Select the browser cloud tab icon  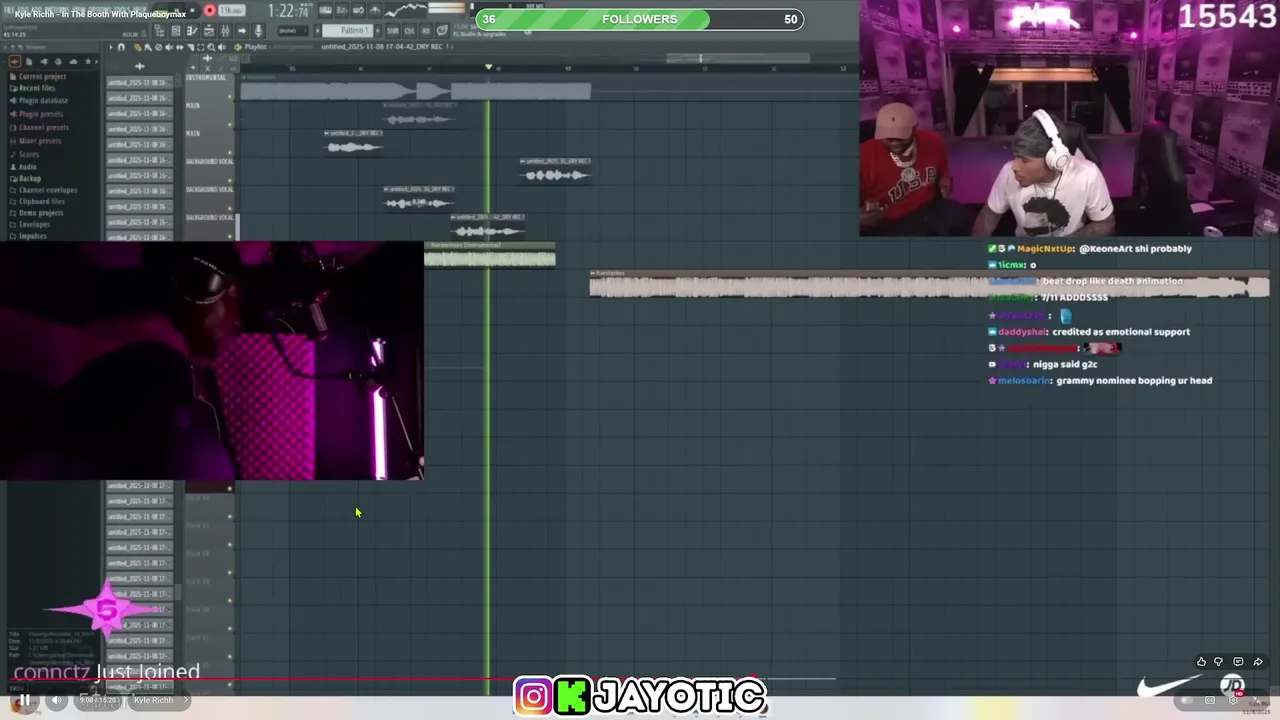click(x=73, y=61)
